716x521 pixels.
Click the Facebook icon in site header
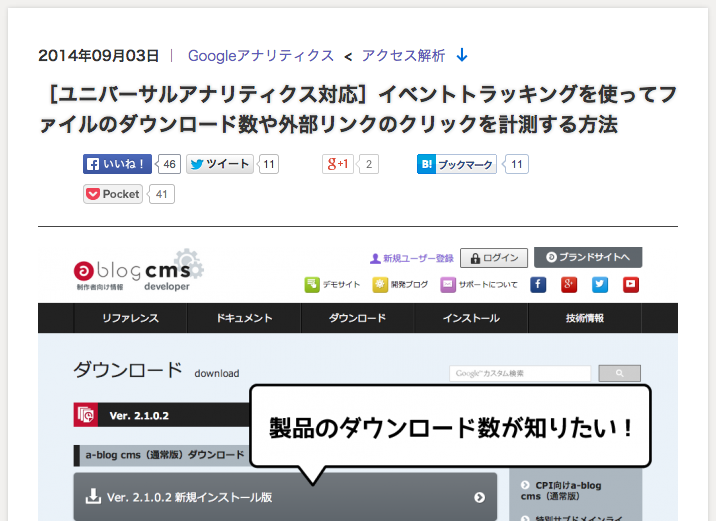538,284
